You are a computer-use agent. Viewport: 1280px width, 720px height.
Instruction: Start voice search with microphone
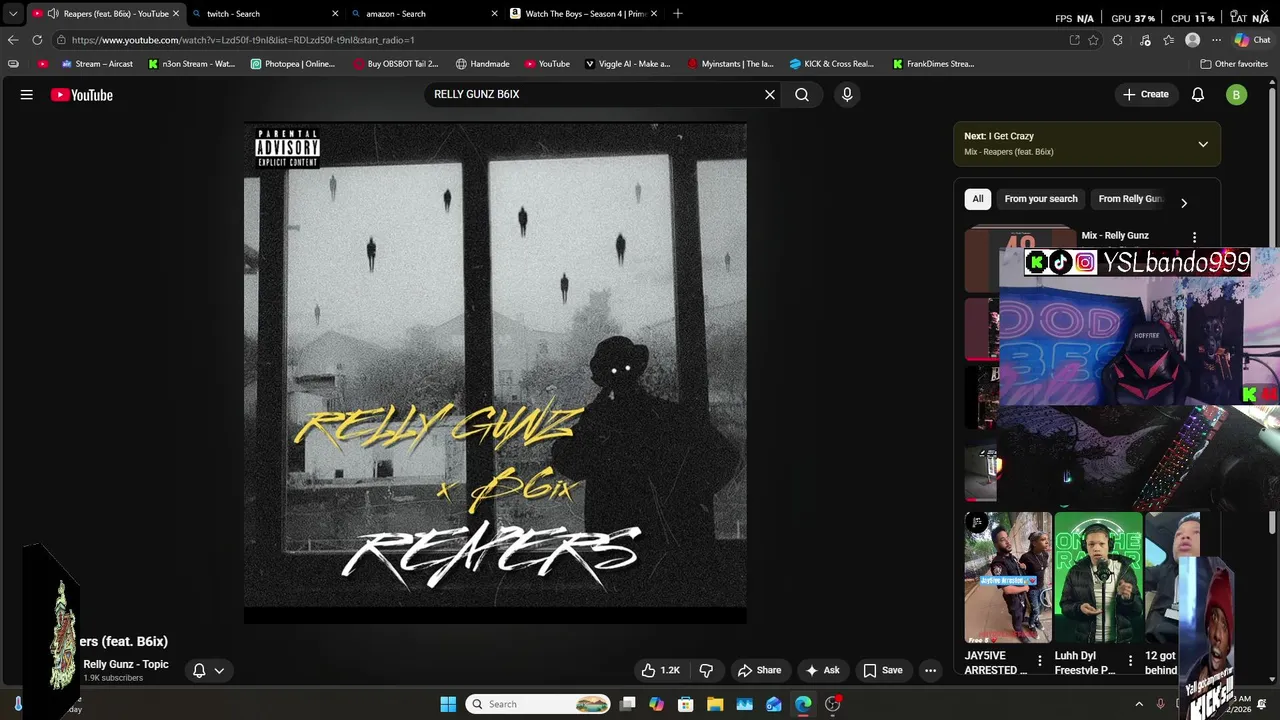coord(847,94)
